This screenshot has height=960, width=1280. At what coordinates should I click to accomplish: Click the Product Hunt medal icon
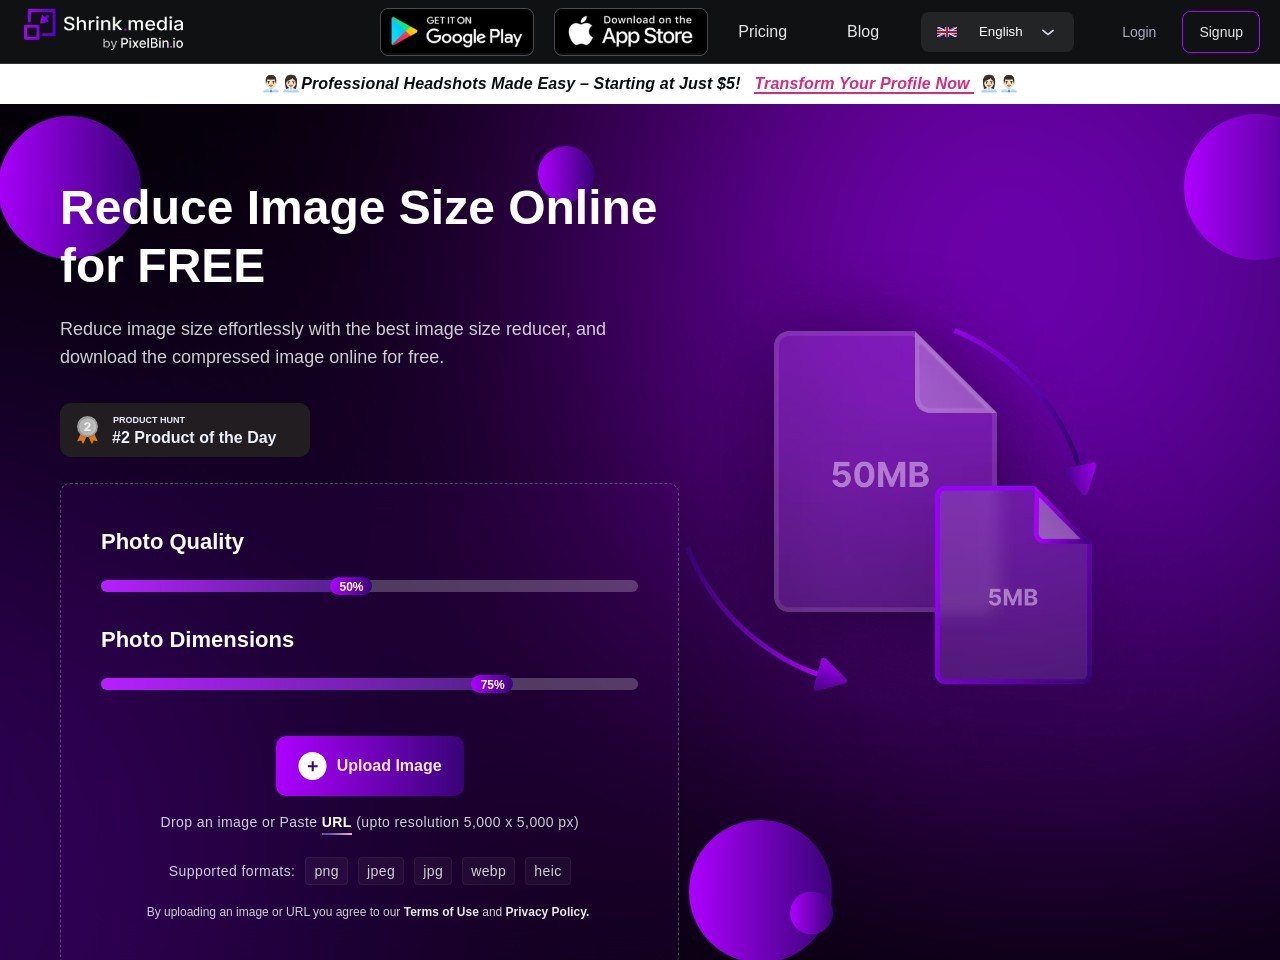[88, 430]
